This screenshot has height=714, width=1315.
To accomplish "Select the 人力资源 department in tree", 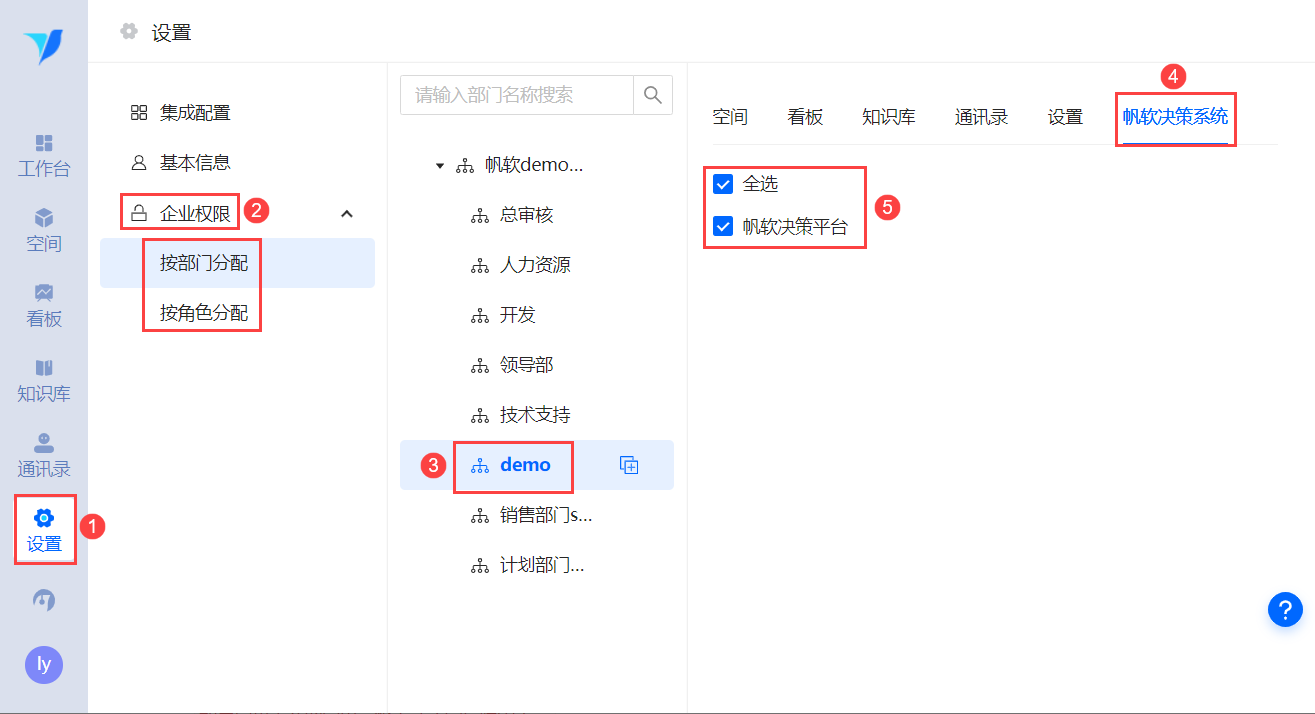I will coord(535,265).
